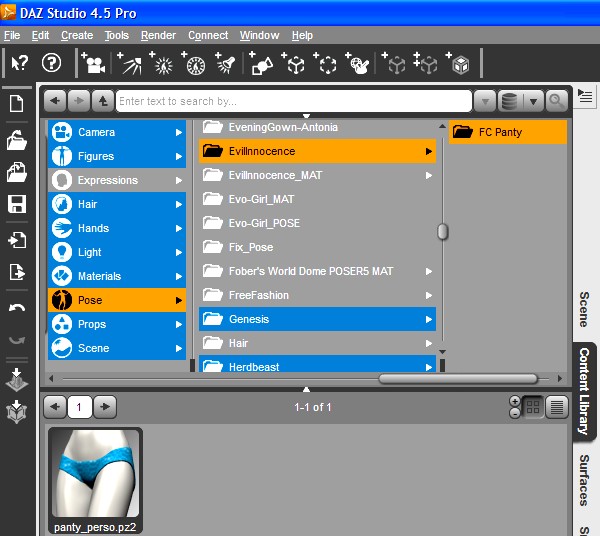Image resolution: width=600 pixels, height=536 pixels.
Task: Expand the Camera category arrow
Action: pyautogui.click(x=179, y=132)
